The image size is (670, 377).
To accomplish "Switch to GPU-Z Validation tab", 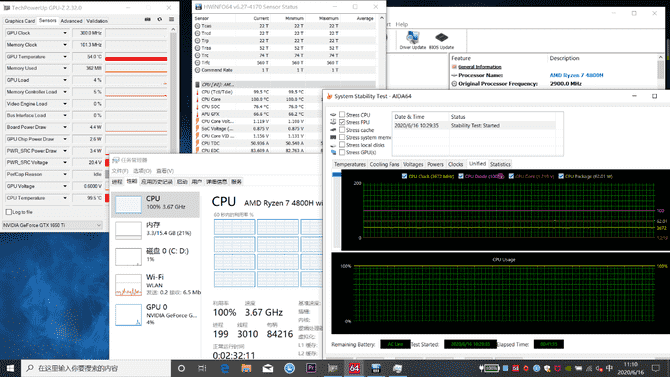I will (97, 21).
